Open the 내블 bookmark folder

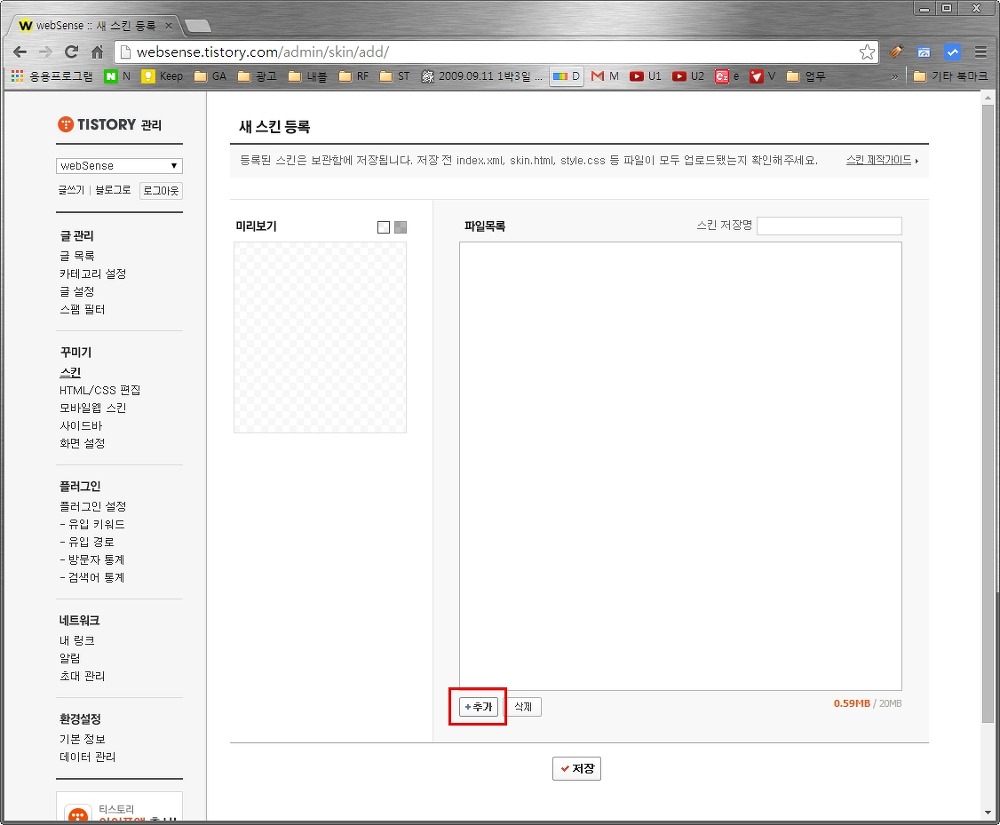point(307,77)
